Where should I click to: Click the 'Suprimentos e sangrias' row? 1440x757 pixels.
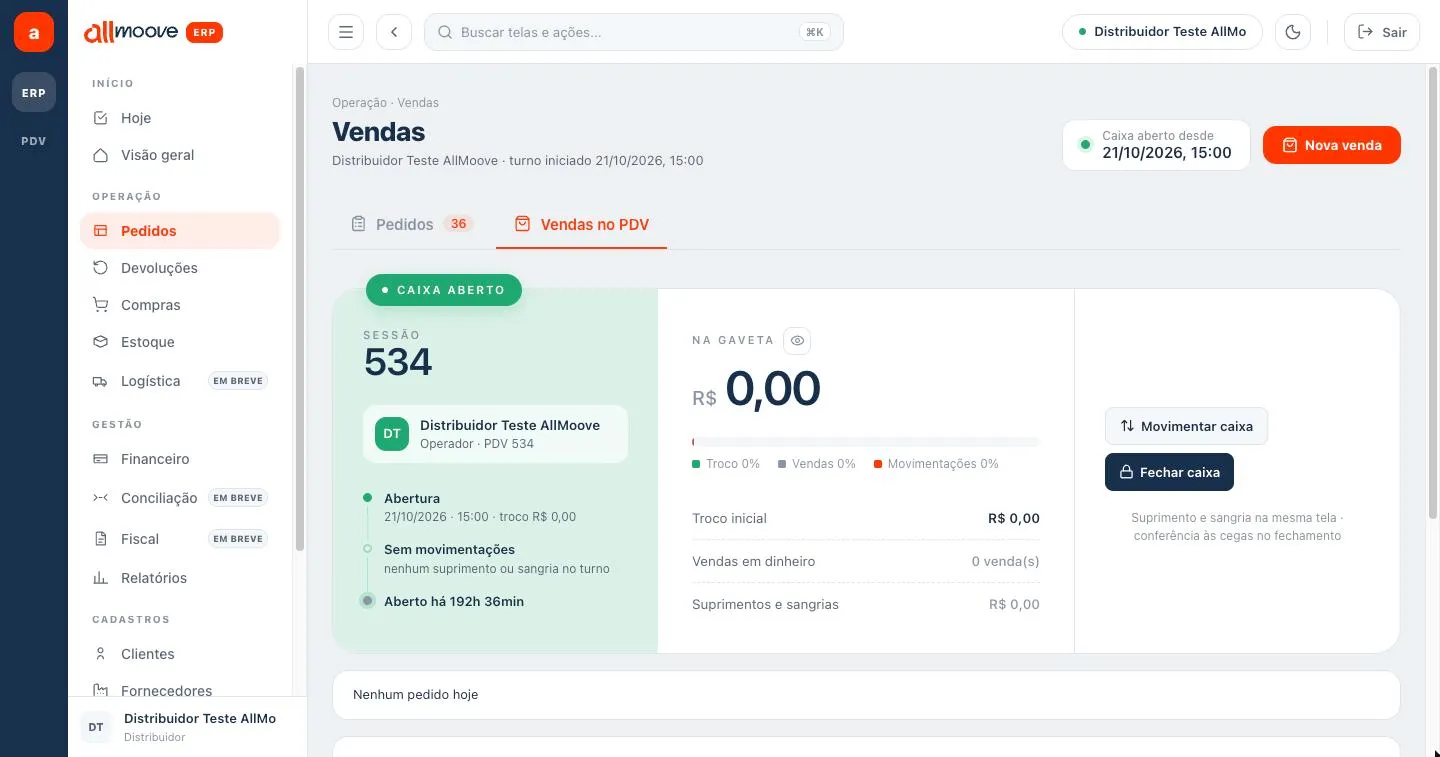pos(866,604)
